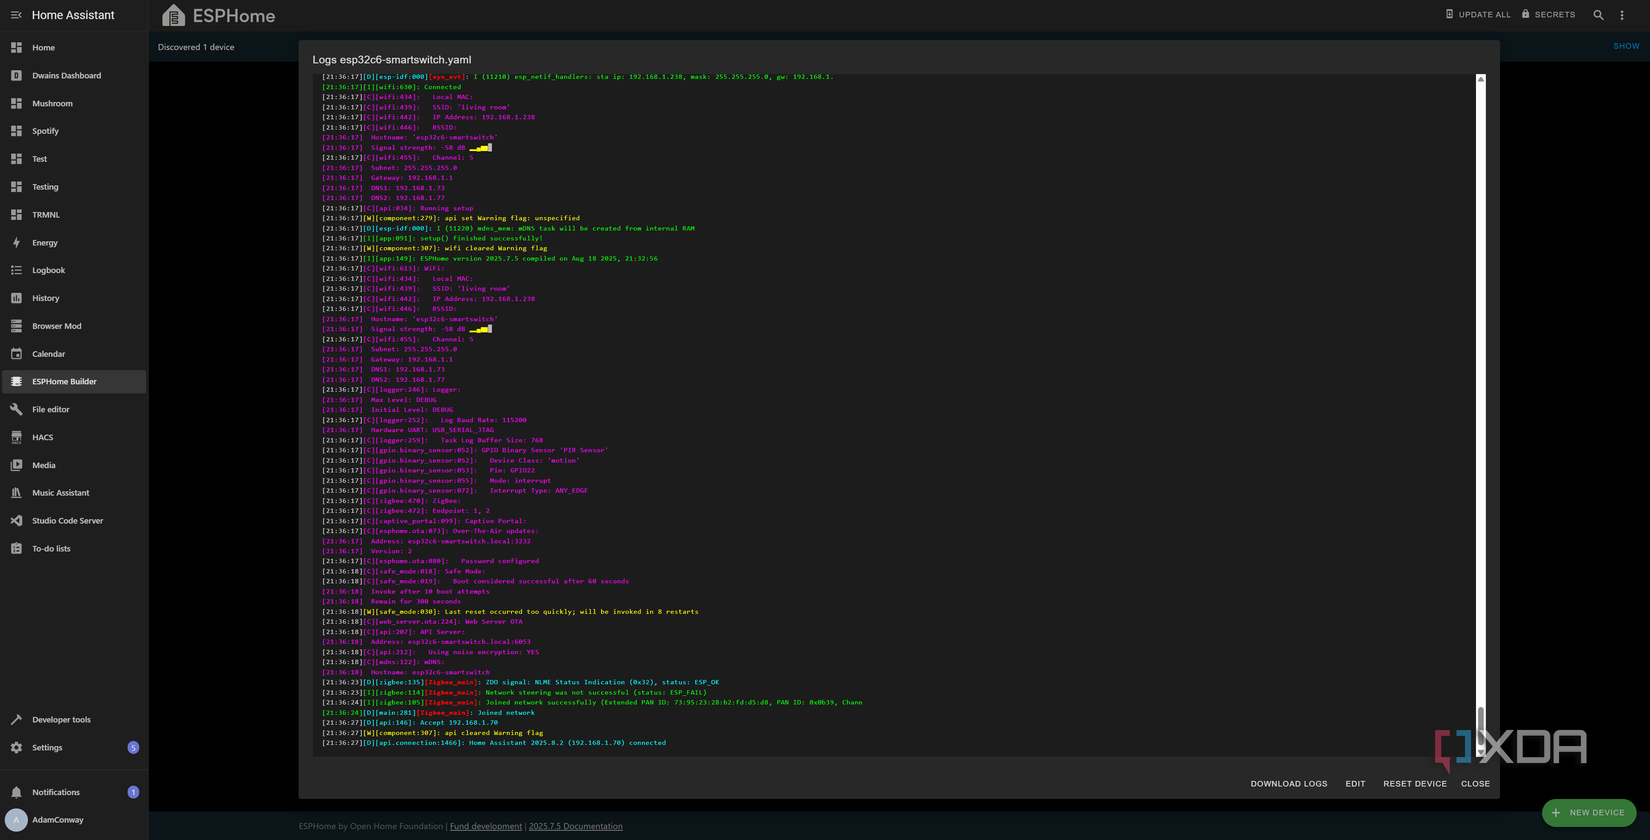This screenshot has width=1650, height=840.
Task: Select Testing in the sidebar
Action: (x=74, y=187)
